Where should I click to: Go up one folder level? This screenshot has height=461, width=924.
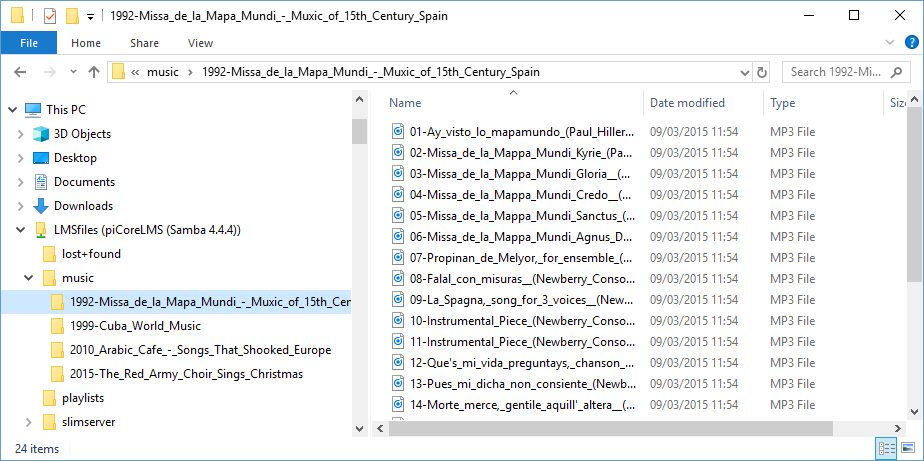(94, 72)
